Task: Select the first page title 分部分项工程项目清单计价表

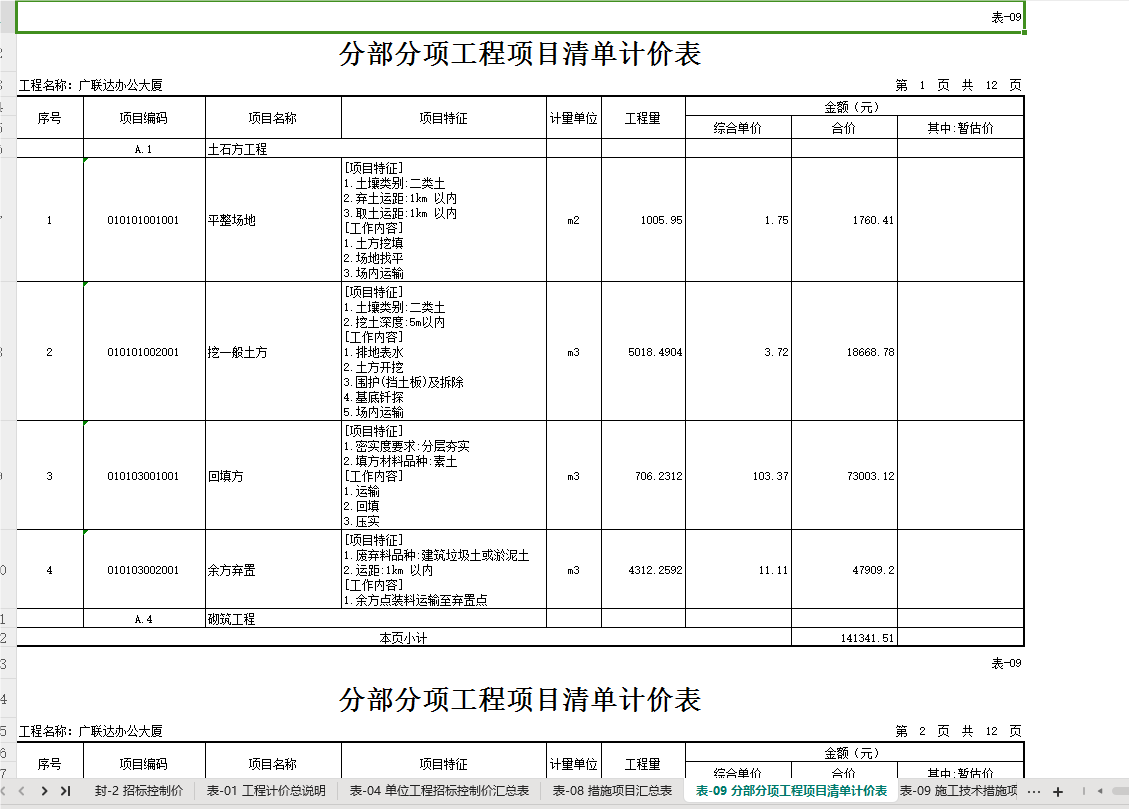Action: (x=520, y=54)
